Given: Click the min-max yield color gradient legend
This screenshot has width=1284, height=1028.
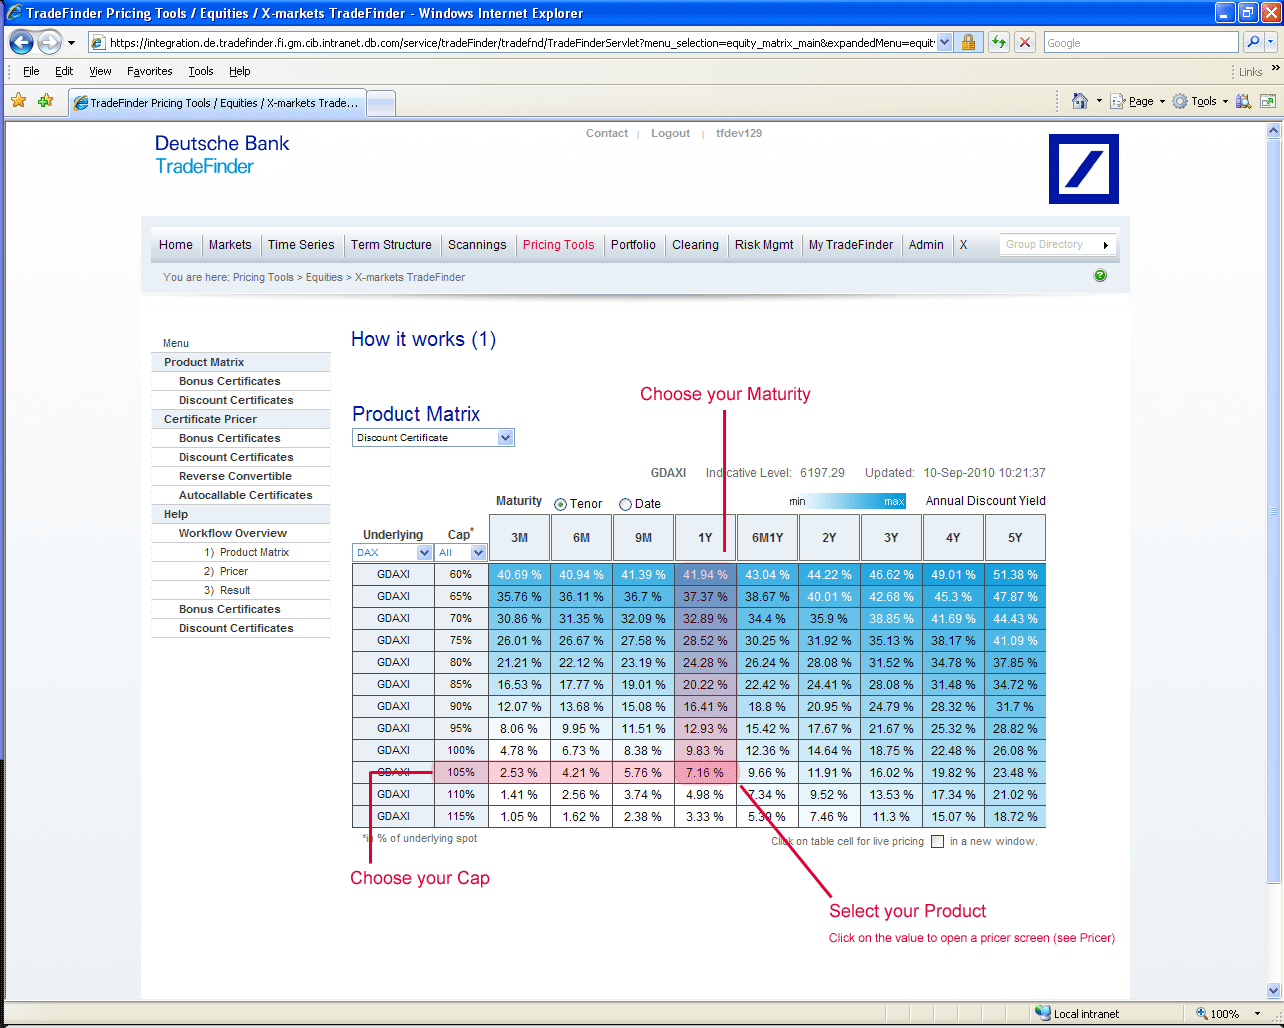Looking at the screenshot, I should [x=847, y=502].
